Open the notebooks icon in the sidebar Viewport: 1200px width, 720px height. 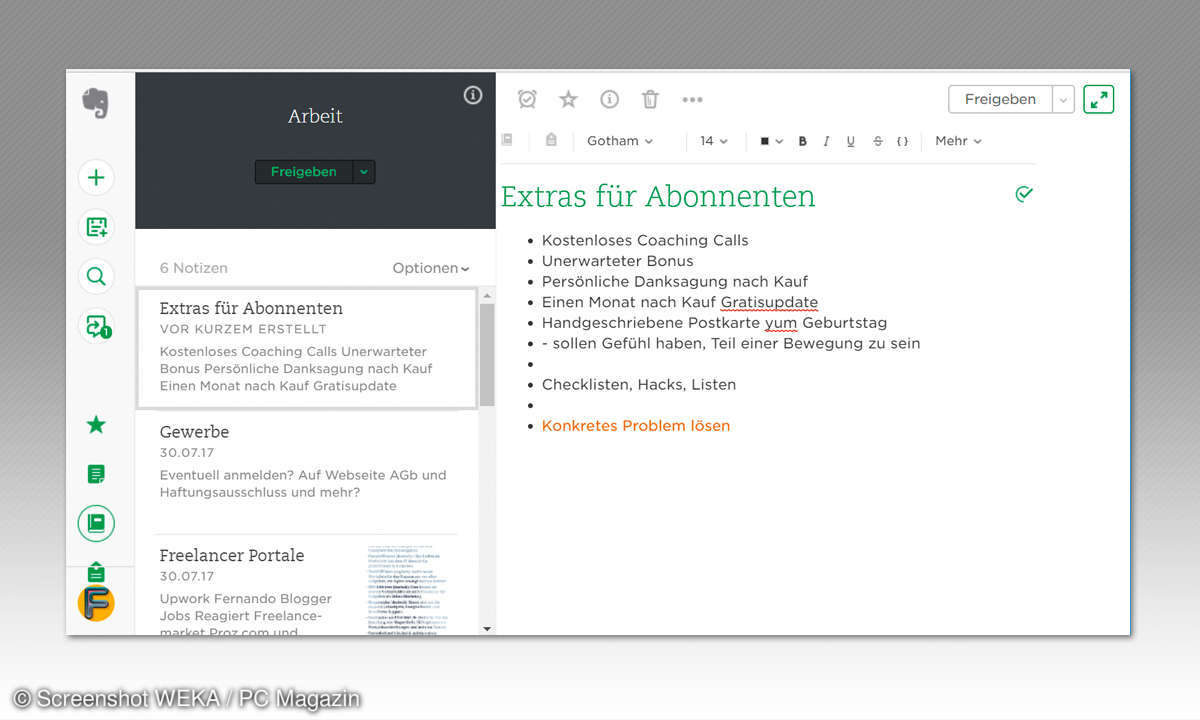(x=96, y=523)
